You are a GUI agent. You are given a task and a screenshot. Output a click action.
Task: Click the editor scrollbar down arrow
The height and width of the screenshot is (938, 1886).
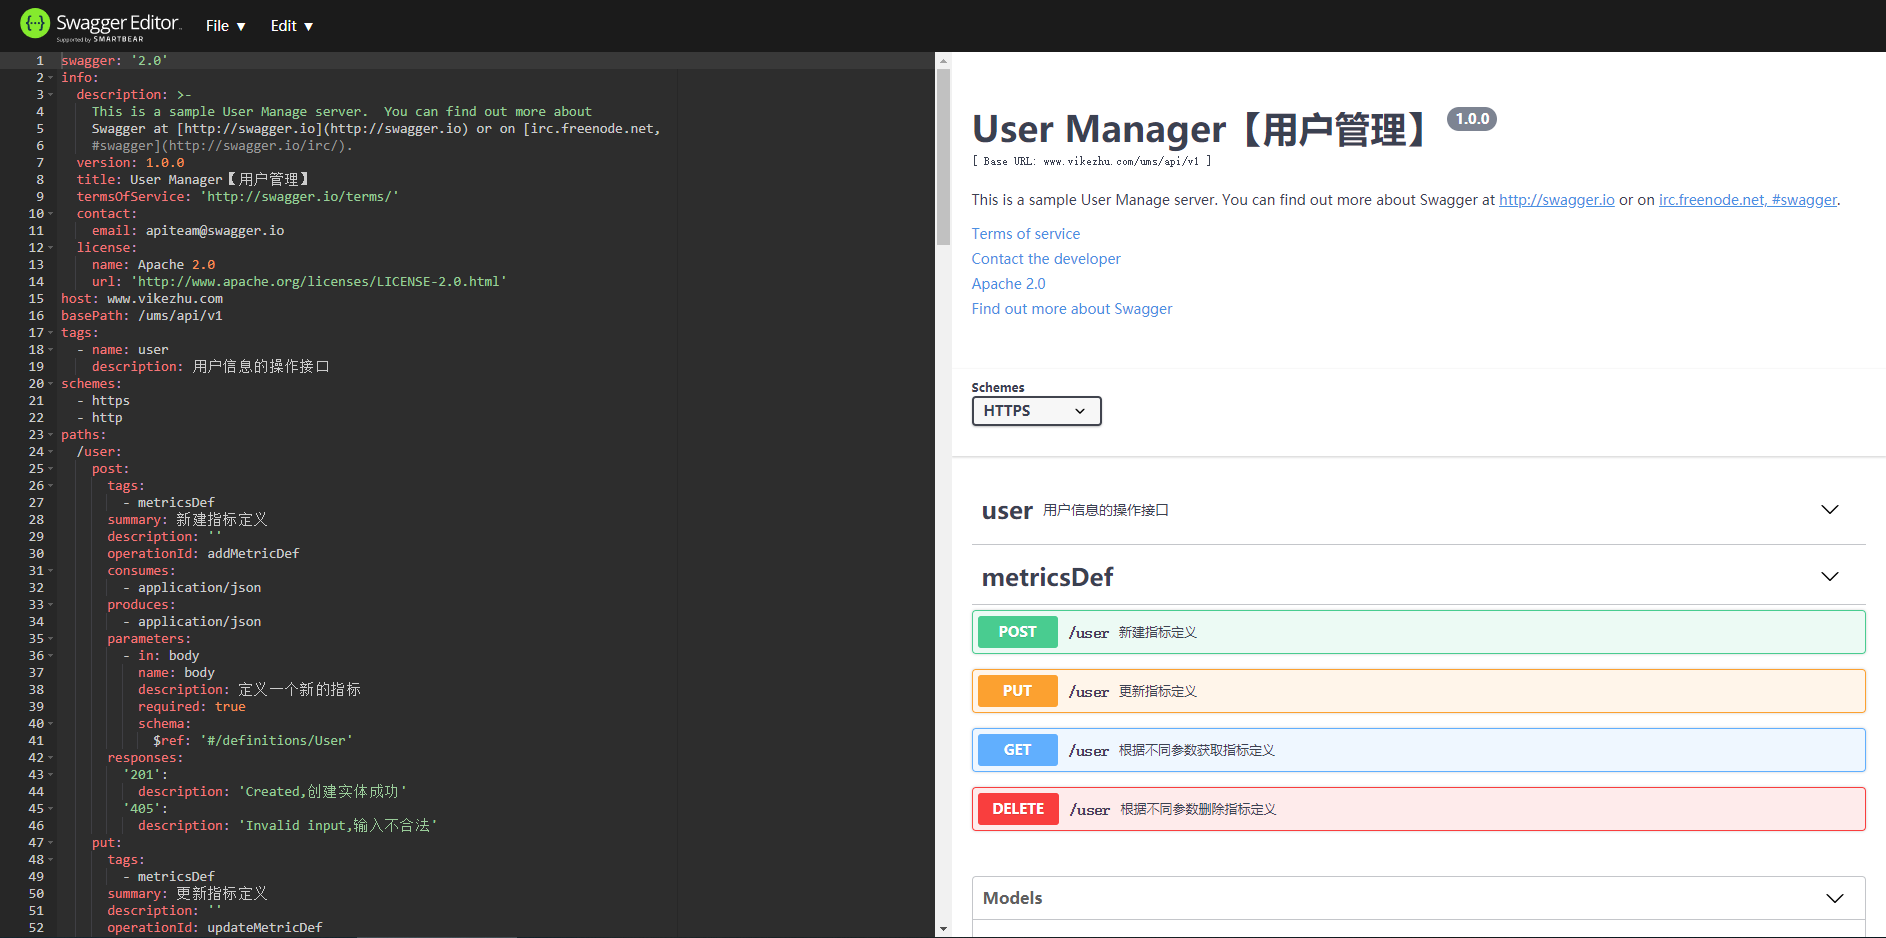point(943,929)
